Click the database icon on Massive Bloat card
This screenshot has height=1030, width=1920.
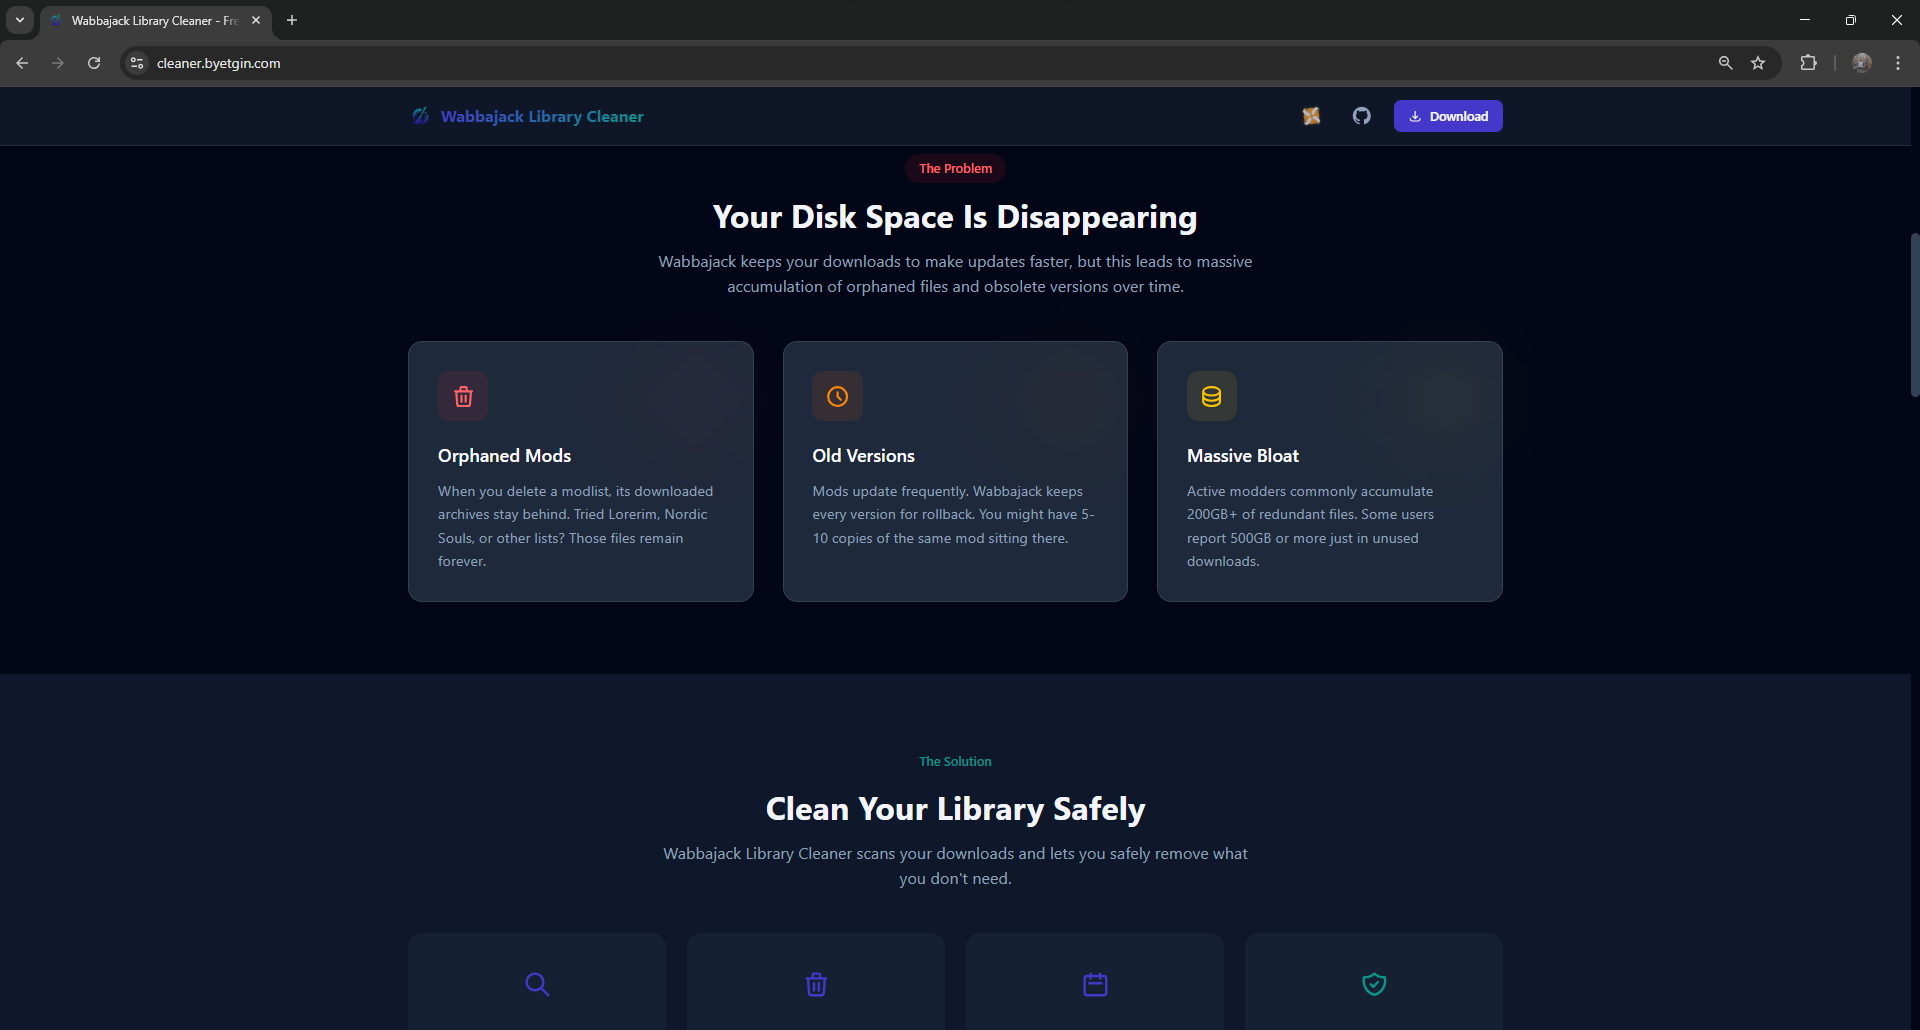point(1211,397)
